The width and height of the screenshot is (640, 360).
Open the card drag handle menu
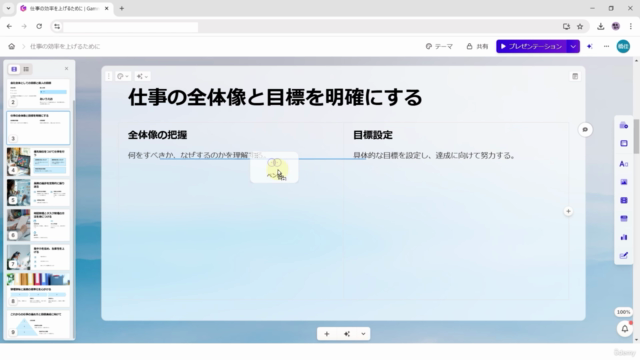109,76
